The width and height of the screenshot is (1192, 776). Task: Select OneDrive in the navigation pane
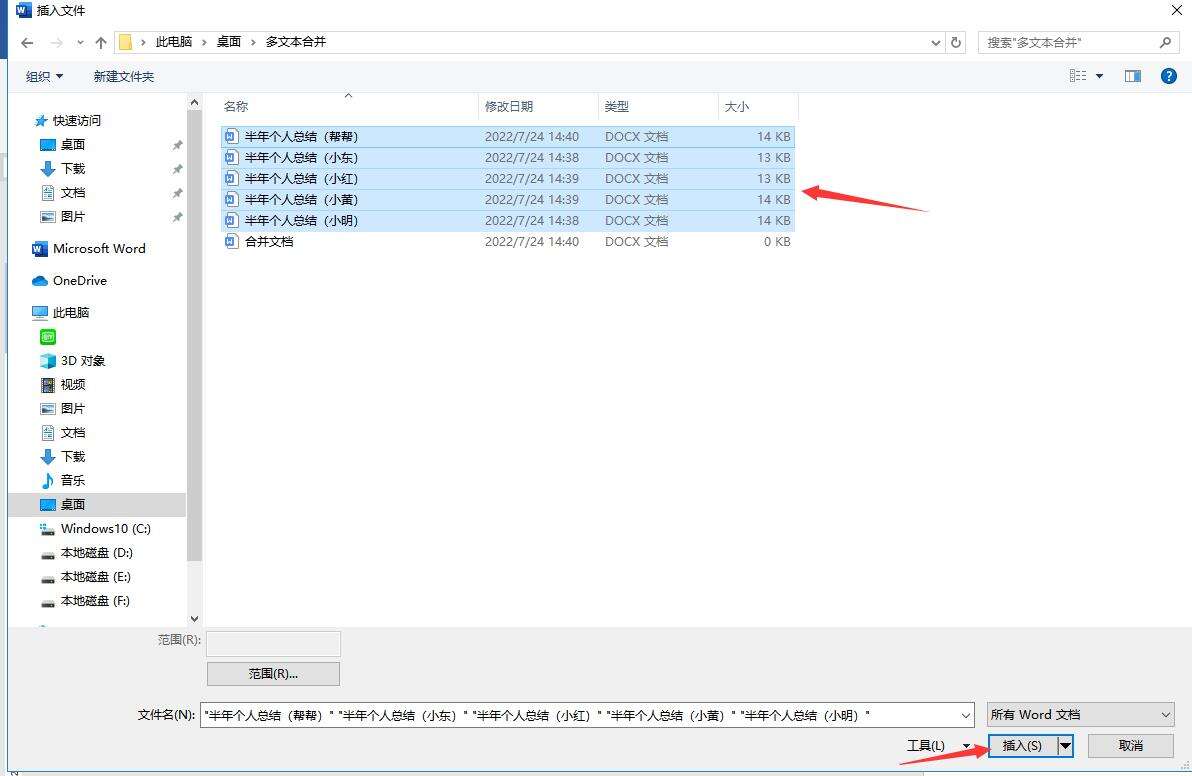[x=79, y=281]
